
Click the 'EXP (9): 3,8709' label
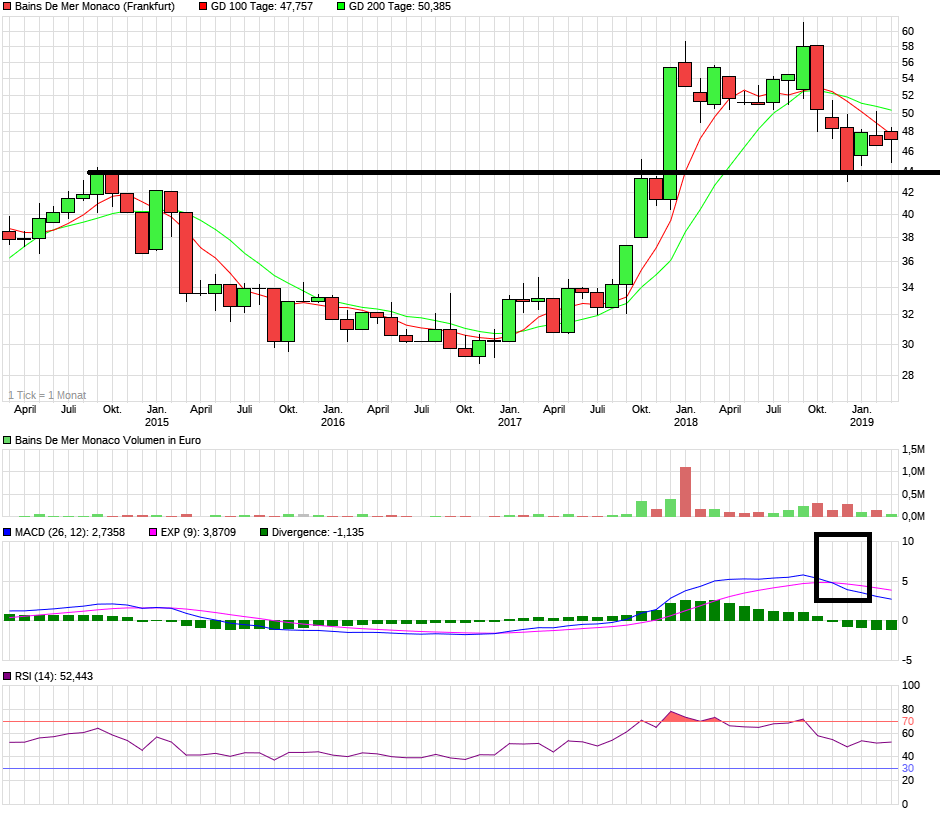(x=198, y=532)
